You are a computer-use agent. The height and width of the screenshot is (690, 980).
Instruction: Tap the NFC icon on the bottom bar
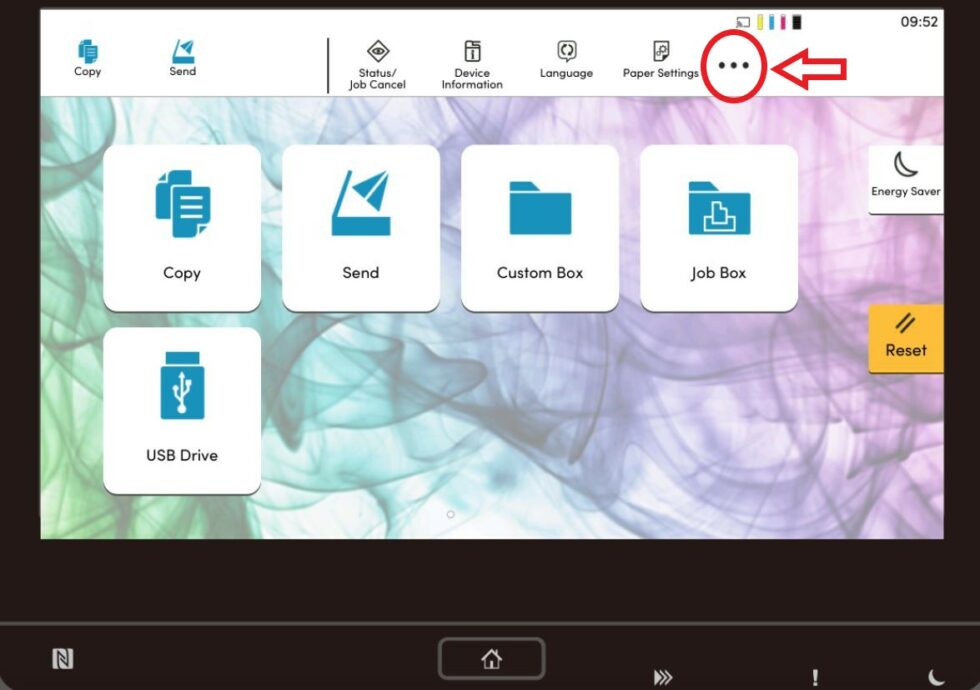tap(63, 657)
